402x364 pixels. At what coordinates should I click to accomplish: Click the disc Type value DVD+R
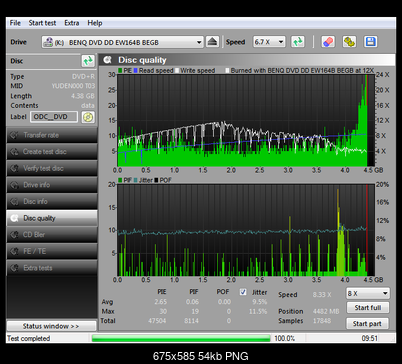[83, 76]
